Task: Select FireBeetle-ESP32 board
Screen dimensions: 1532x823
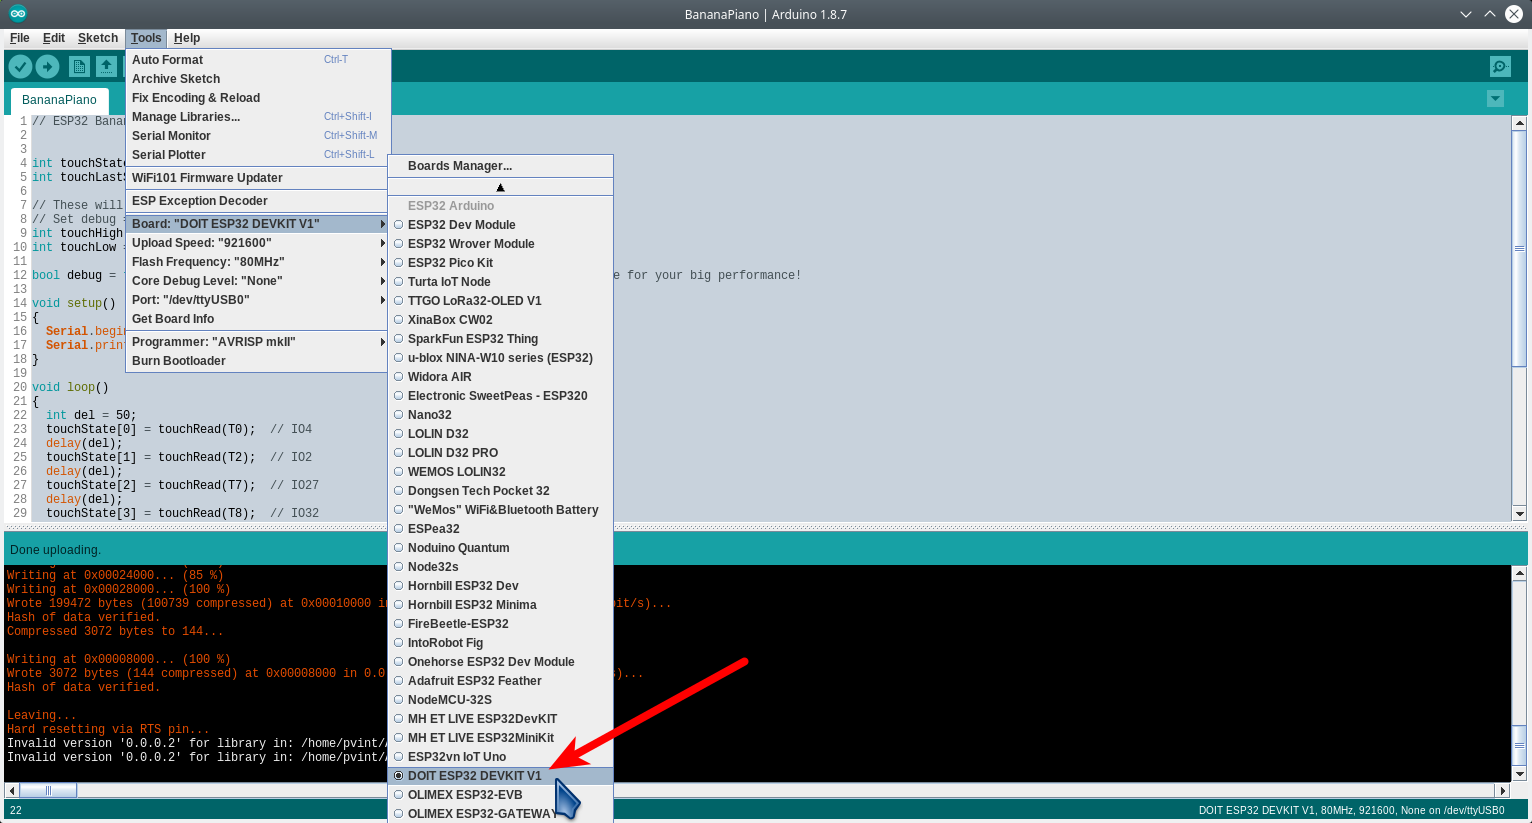Action: pyautogui.click(x=500, y=624)
